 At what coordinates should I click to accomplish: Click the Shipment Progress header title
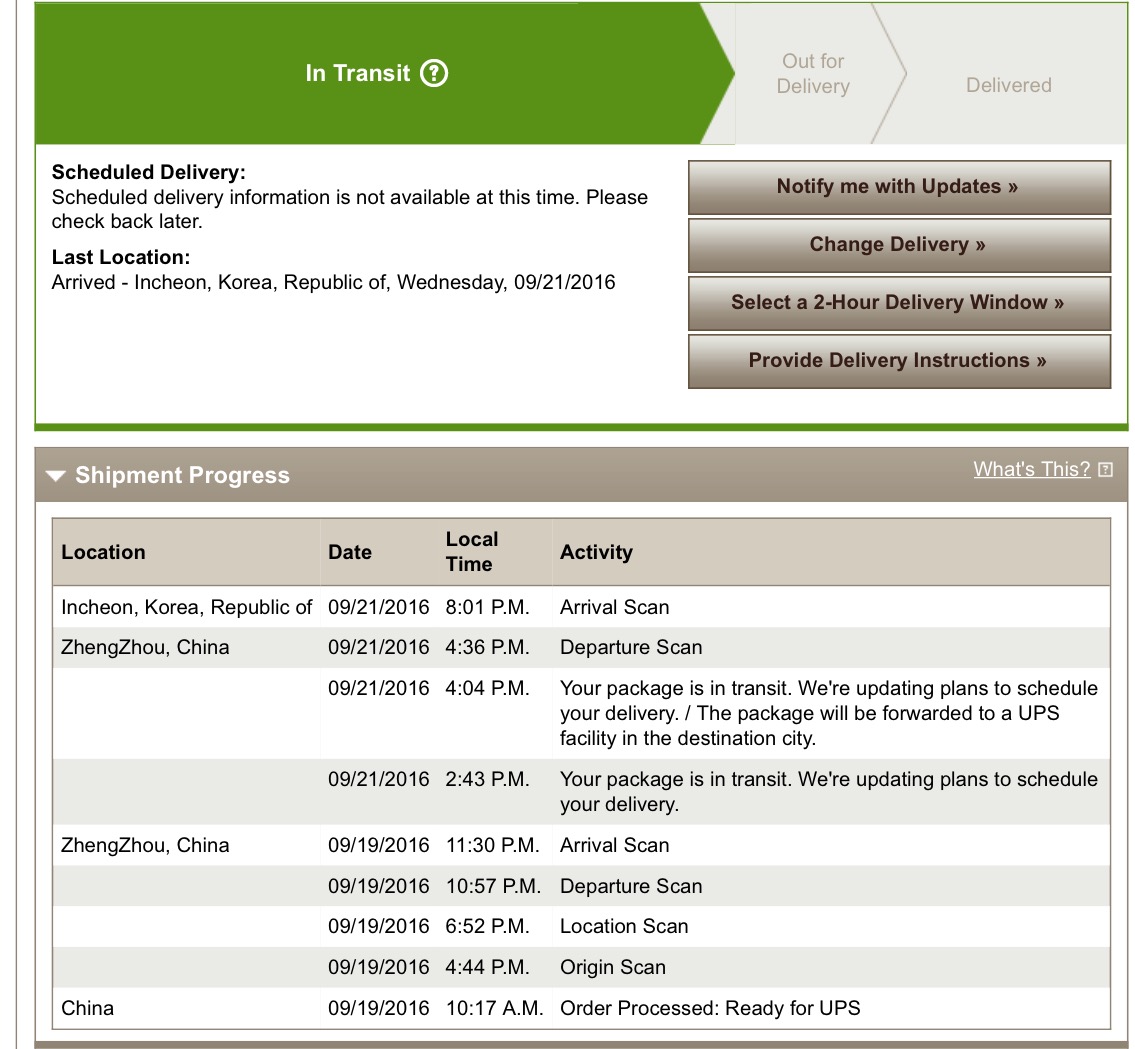[182, 475]
